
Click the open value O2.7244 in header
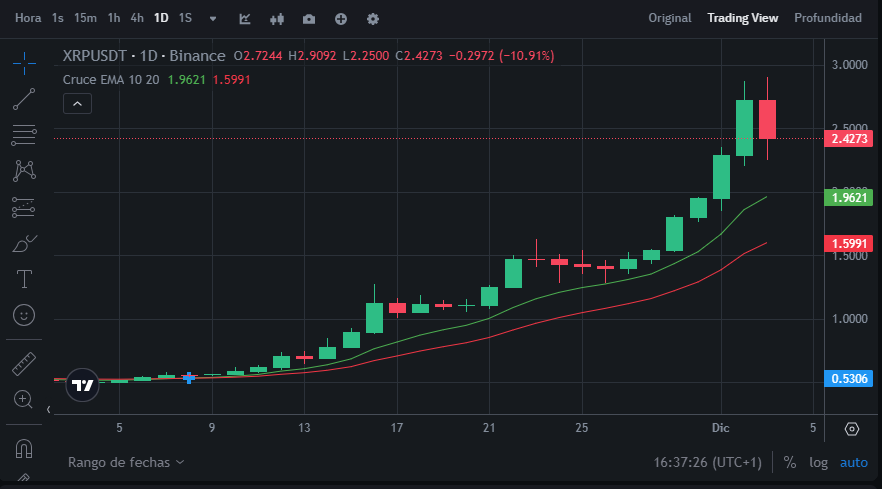[258, 56]
